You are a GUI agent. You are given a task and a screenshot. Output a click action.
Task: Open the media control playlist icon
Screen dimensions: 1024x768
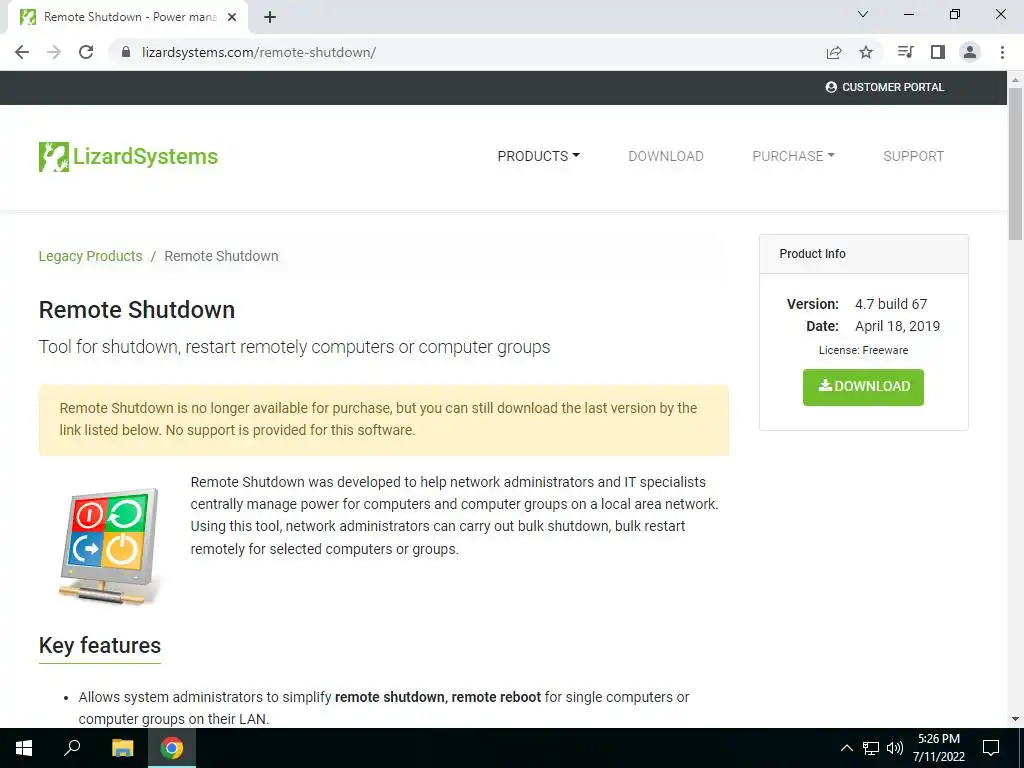905,52
